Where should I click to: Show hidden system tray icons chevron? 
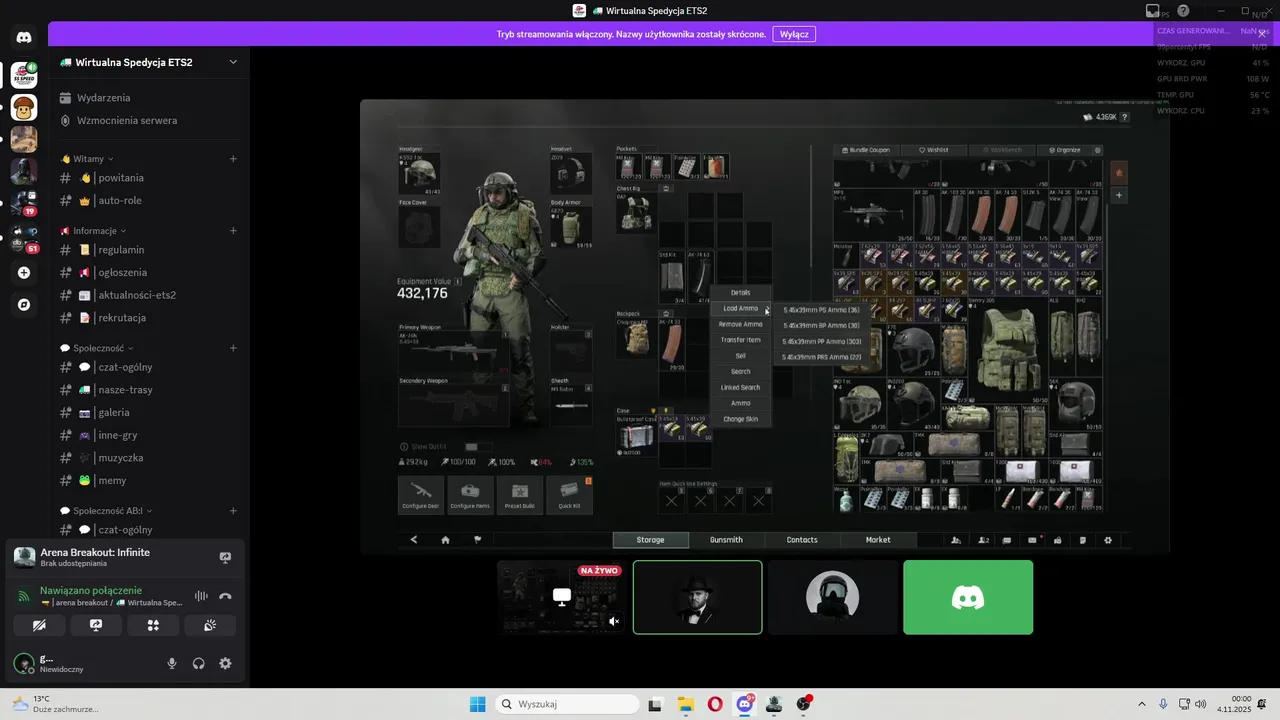point(1142,704)
